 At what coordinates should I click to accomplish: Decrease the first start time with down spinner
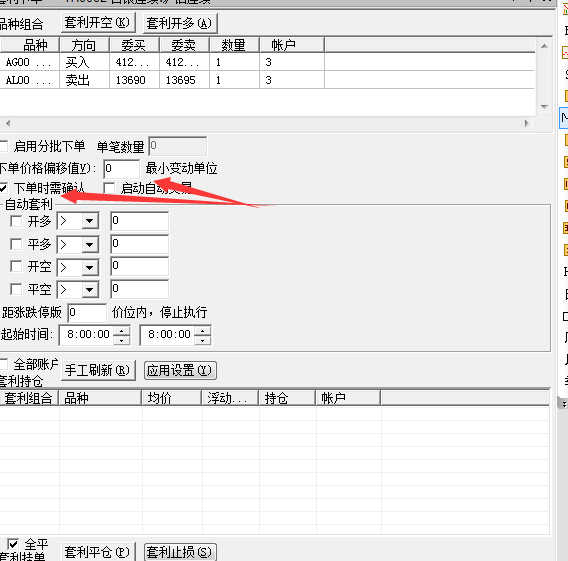point(122,340)
